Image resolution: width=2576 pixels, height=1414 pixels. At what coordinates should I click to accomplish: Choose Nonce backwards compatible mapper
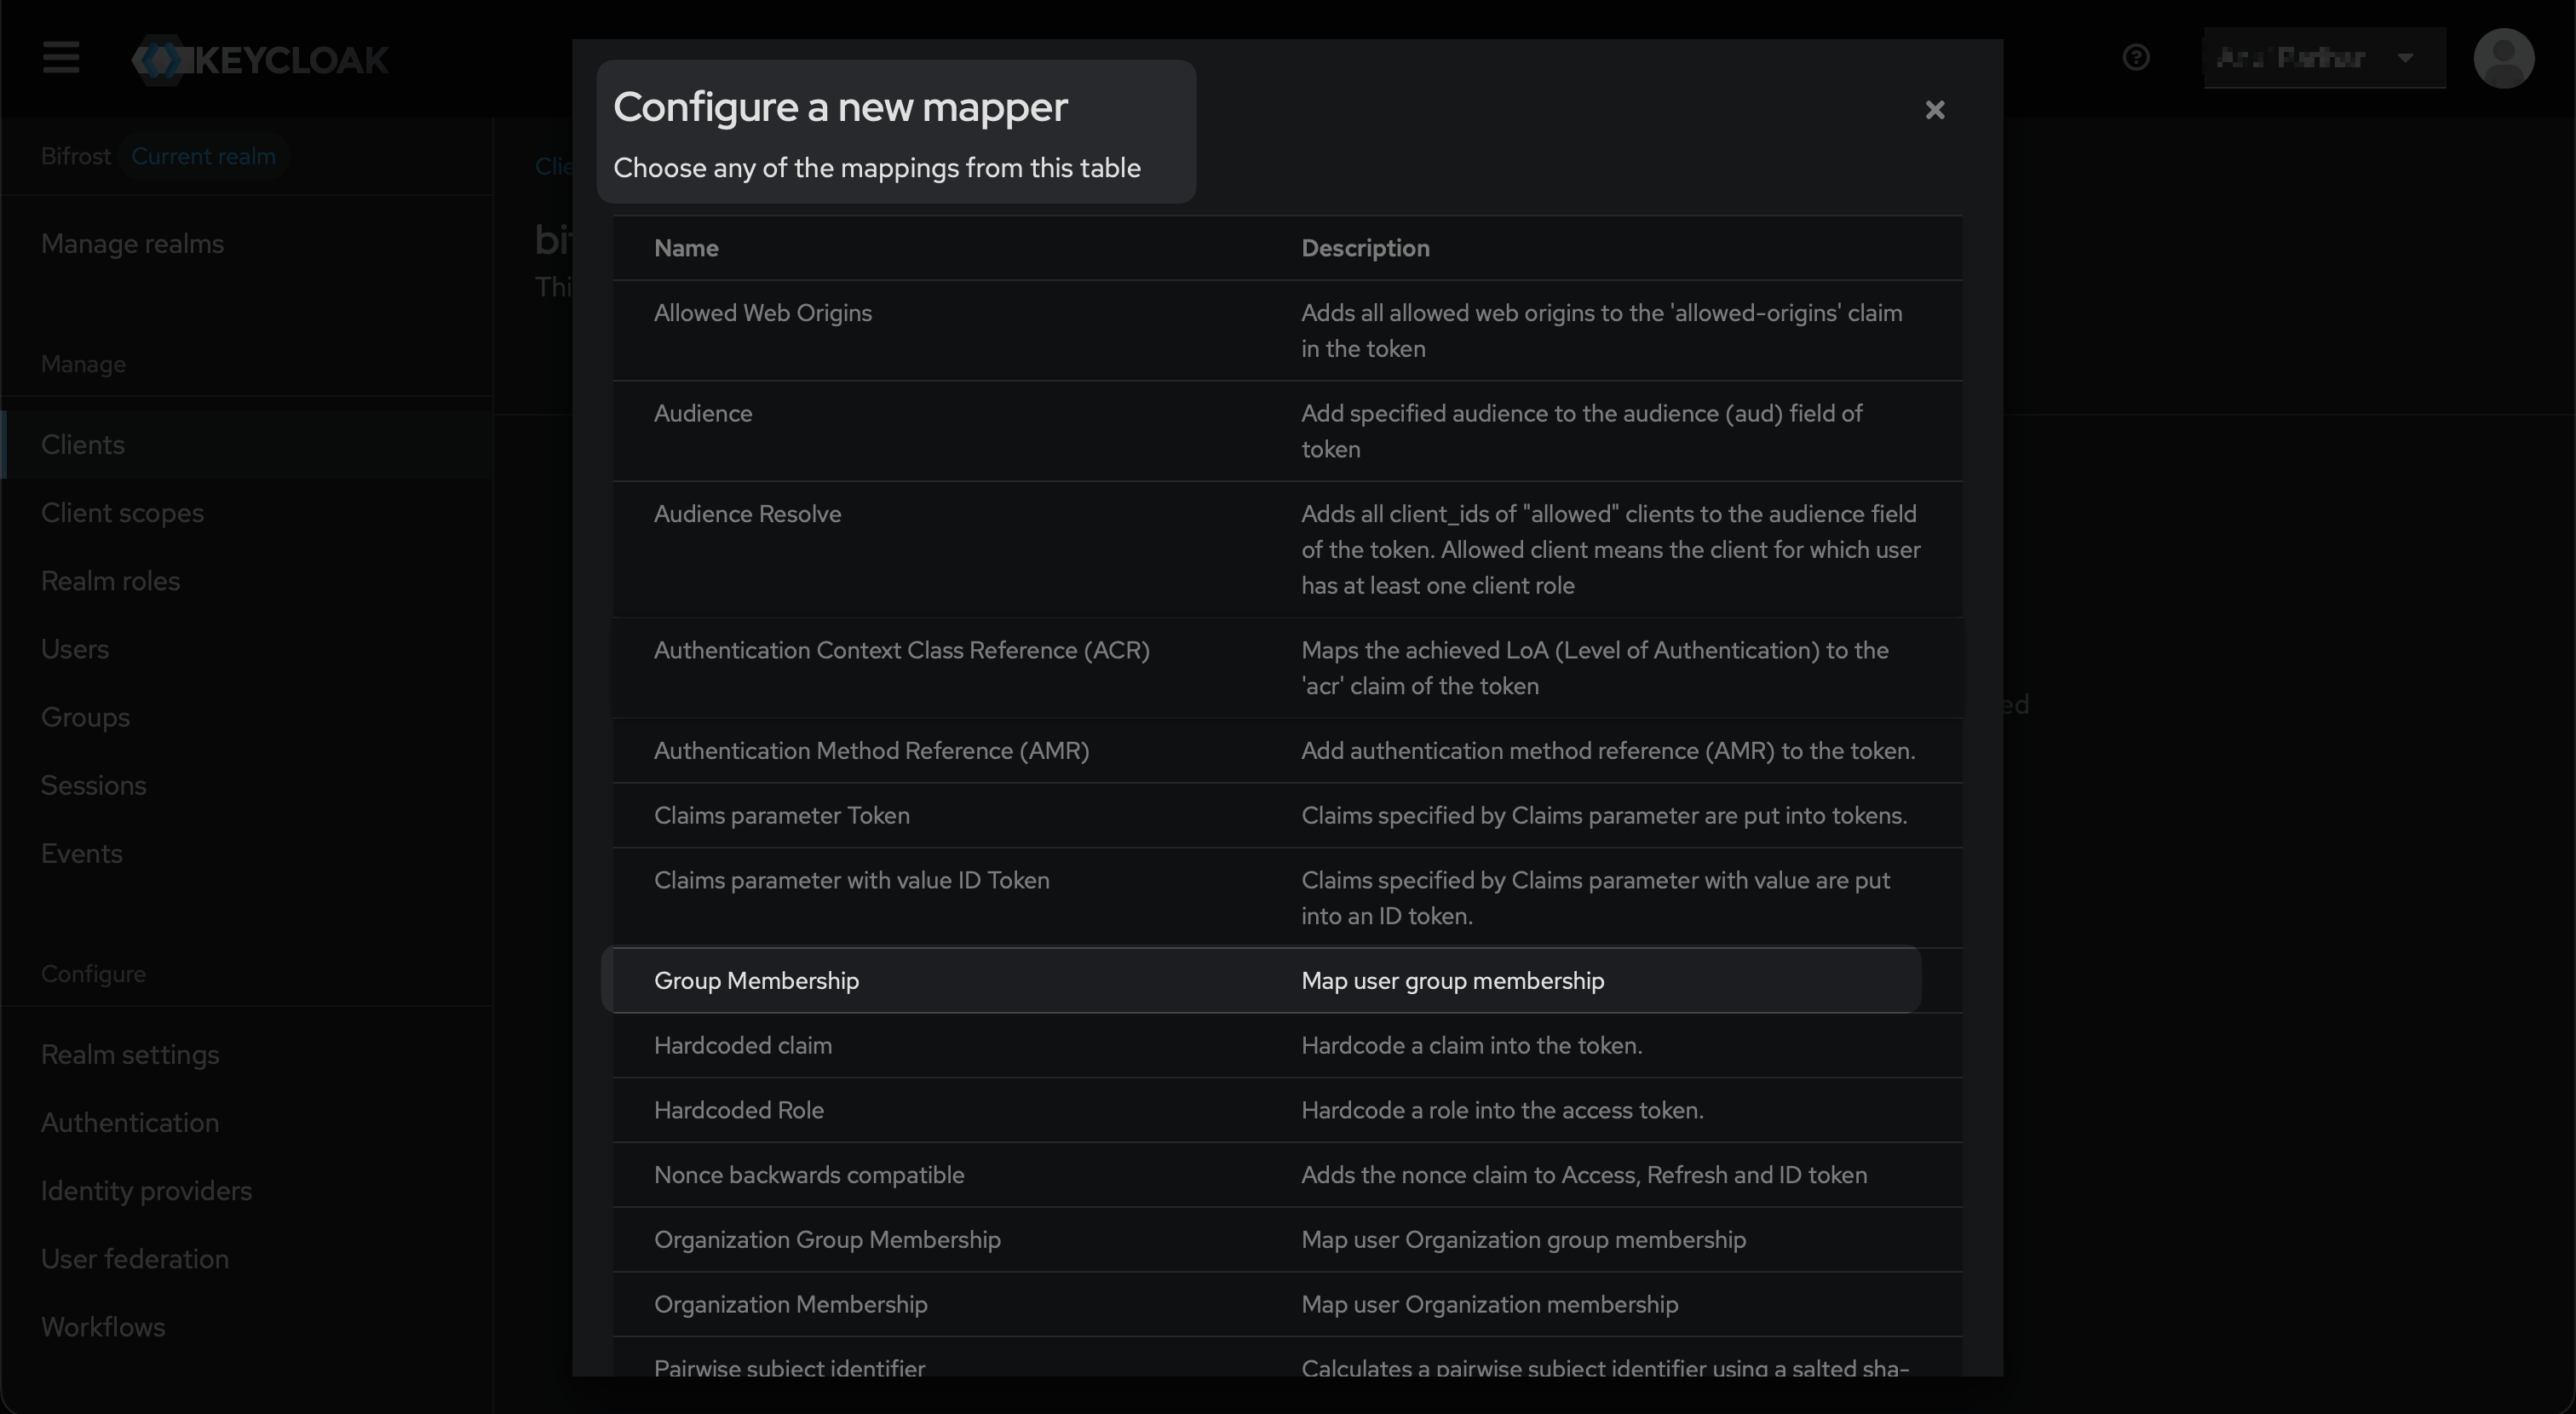pos(1287,1174)
